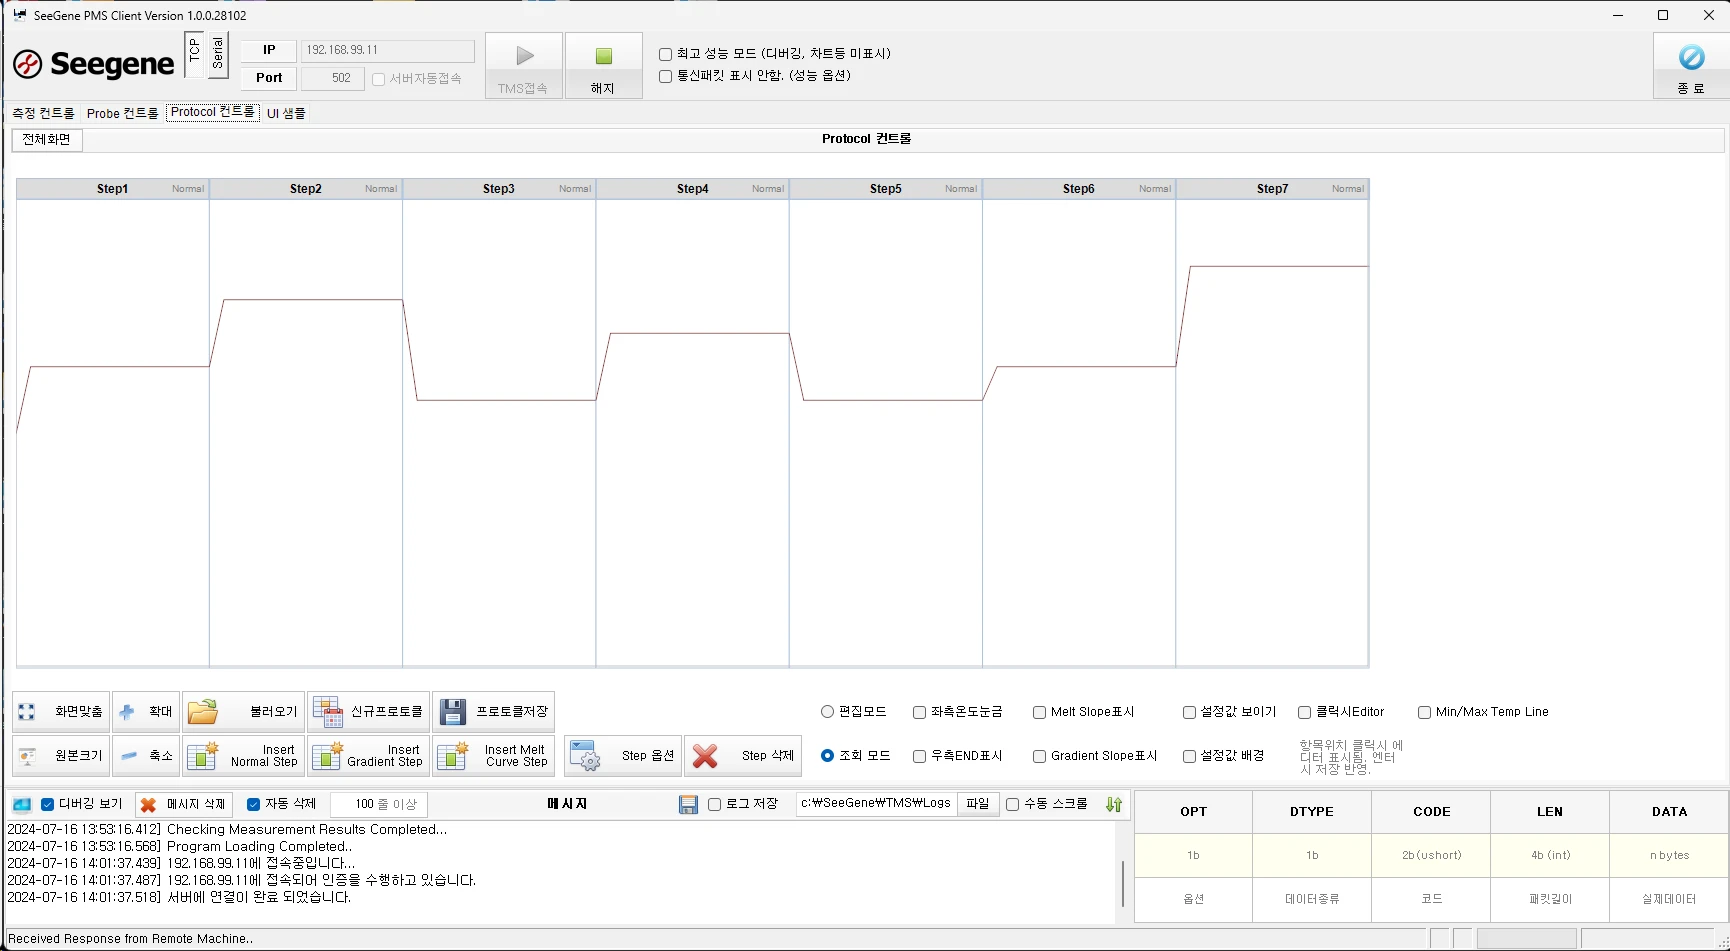This screenshot has height=951, width=1730.
Task: Select the 편집모드 radio button
Action: point(827,712)
